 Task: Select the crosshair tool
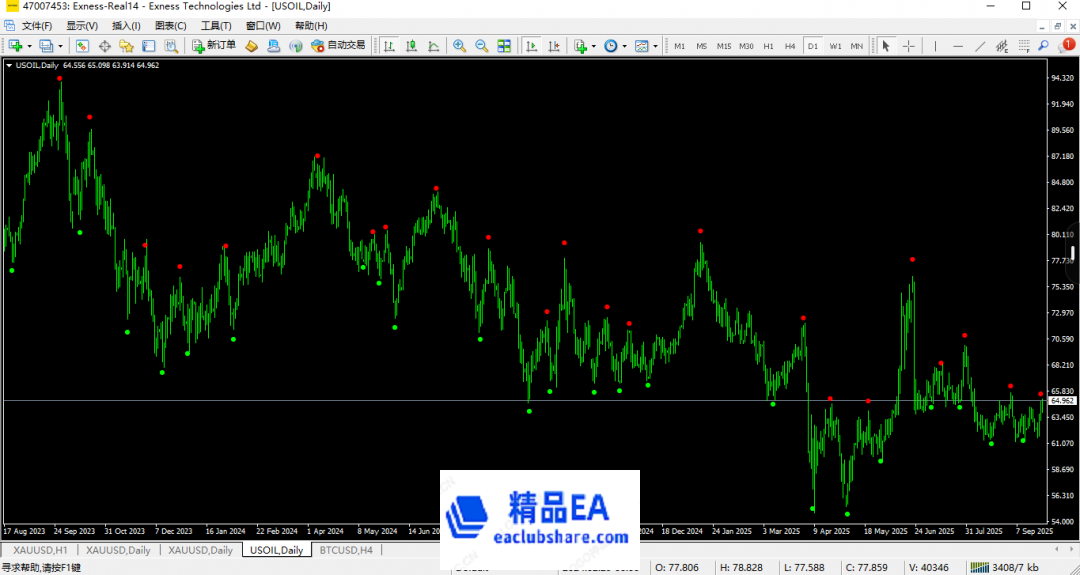pos(908,46)
